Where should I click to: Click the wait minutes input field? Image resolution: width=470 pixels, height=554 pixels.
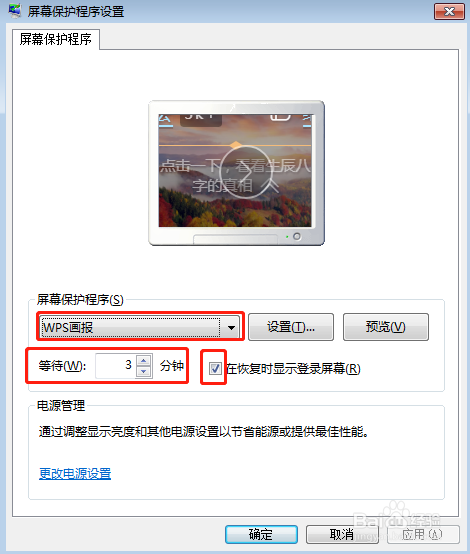[115, 366]
